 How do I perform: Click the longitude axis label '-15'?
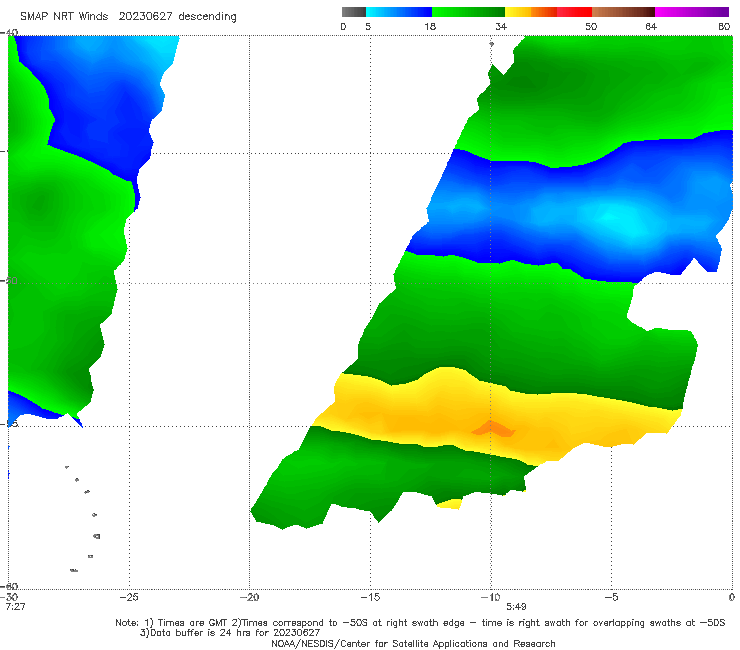(370, 597)
